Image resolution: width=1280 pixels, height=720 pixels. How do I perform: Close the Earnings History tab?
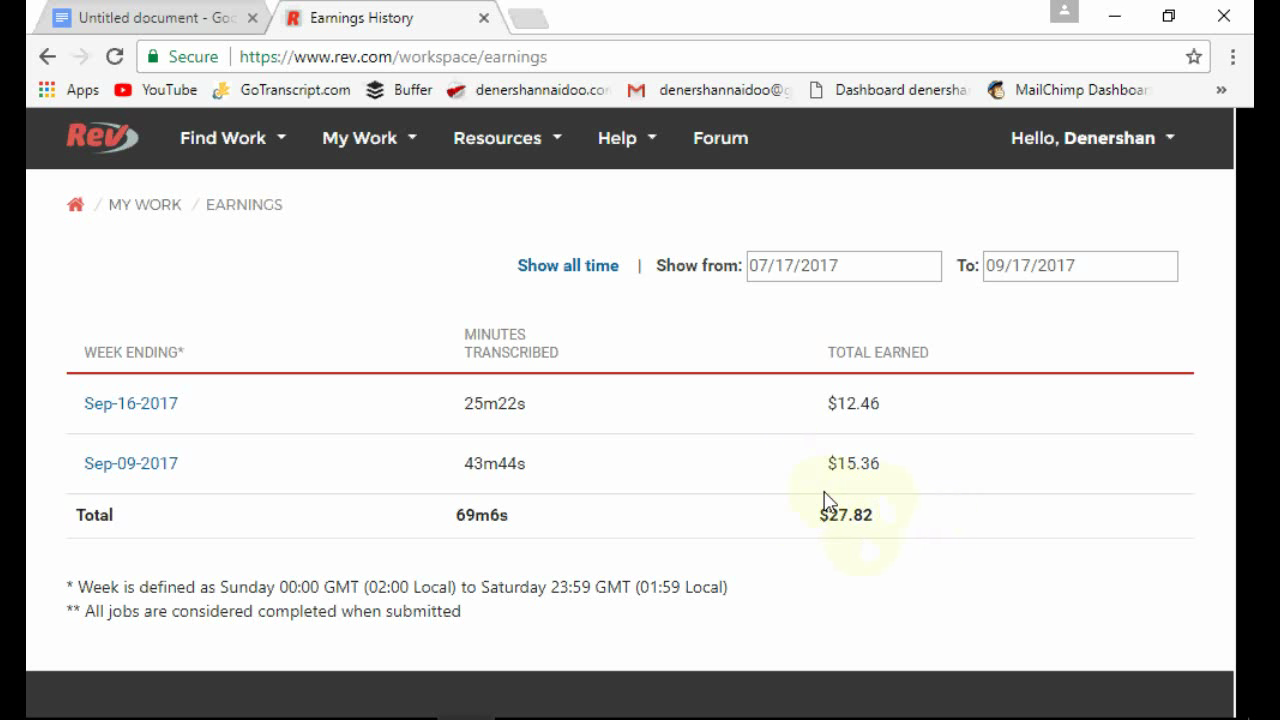484,18
